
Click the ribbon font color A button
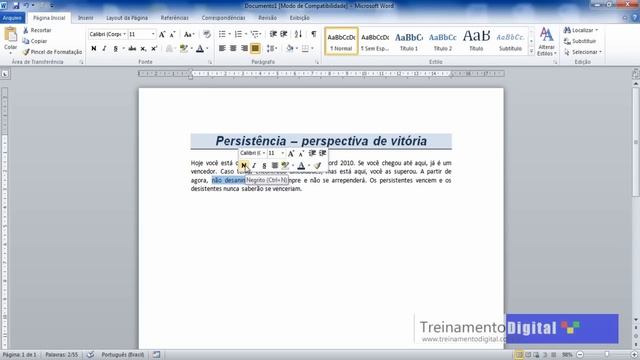click(200, 49)
